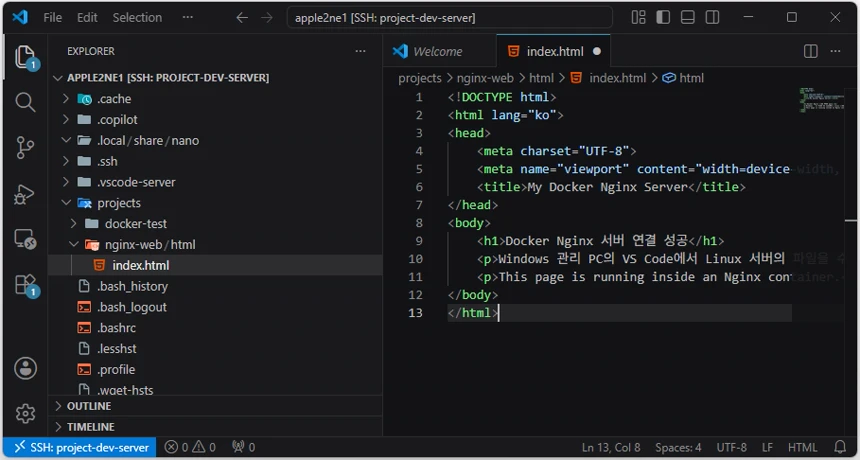This screenshot has width=860, height=460.
Task: Click UTF-8 encoding in status bar
Action: point(732,447)
